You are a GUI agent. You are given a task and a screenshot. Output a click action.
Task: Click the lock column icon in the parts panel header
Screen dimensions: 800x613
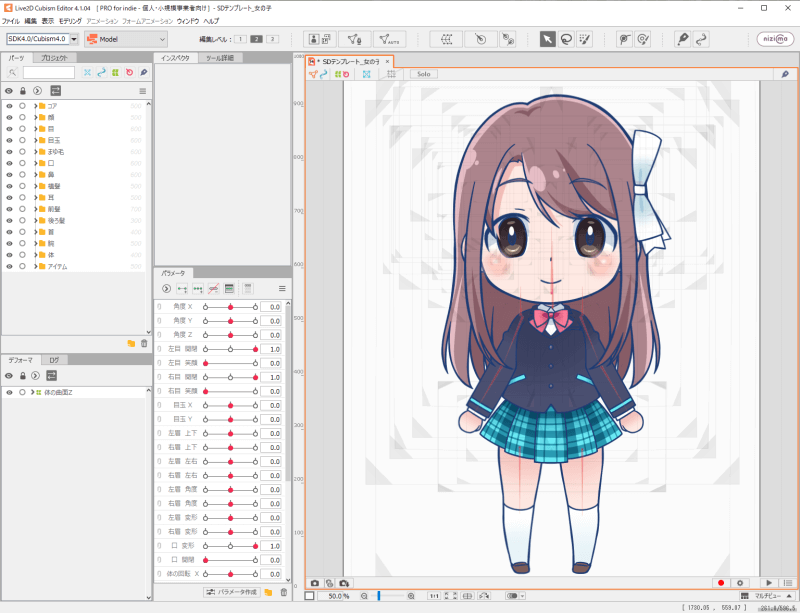coord(22,91)
